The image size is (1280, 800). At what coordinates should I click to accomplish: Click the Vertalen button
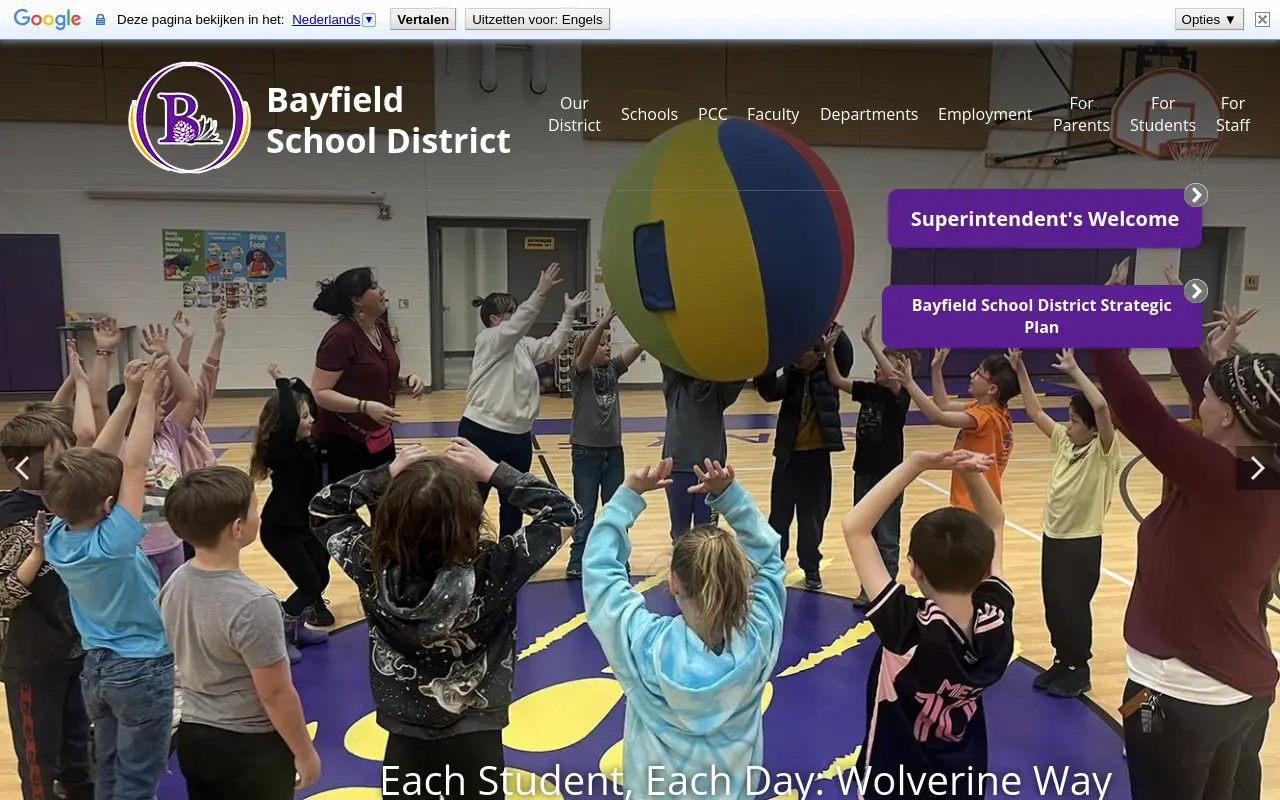[x=423, y=19]
